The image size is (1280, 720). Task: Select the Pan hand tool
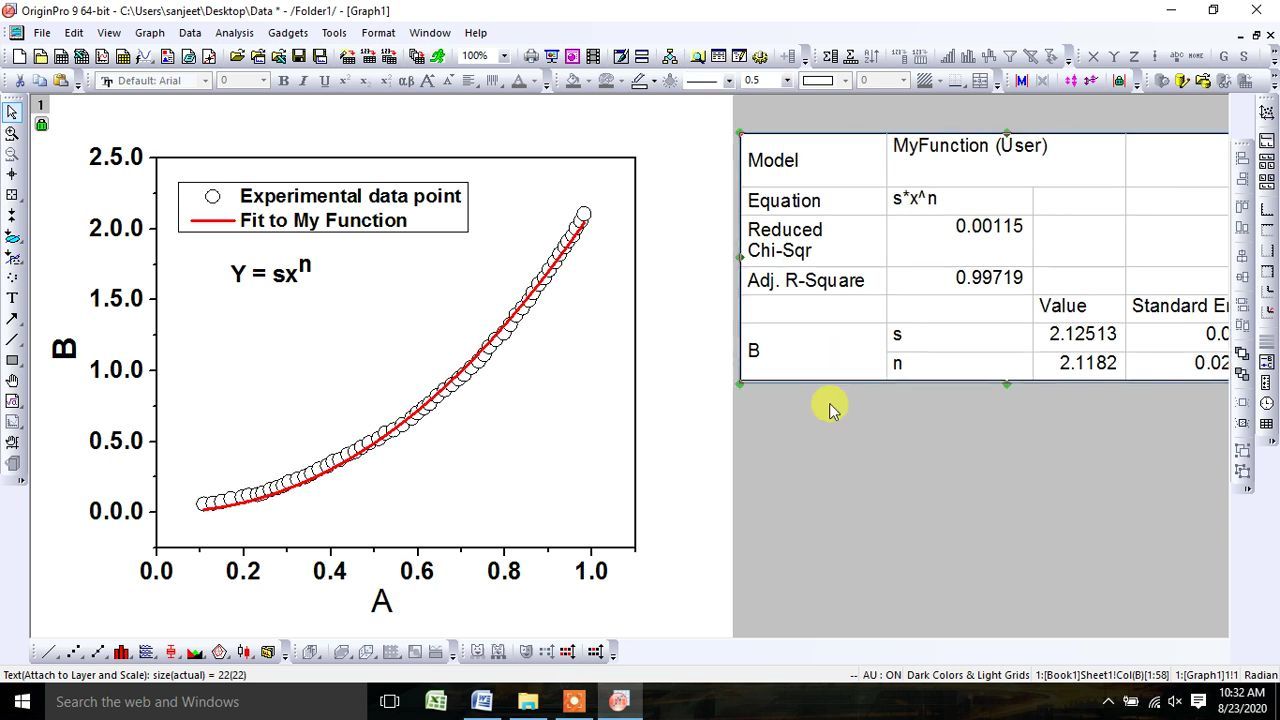pos(12,380)
